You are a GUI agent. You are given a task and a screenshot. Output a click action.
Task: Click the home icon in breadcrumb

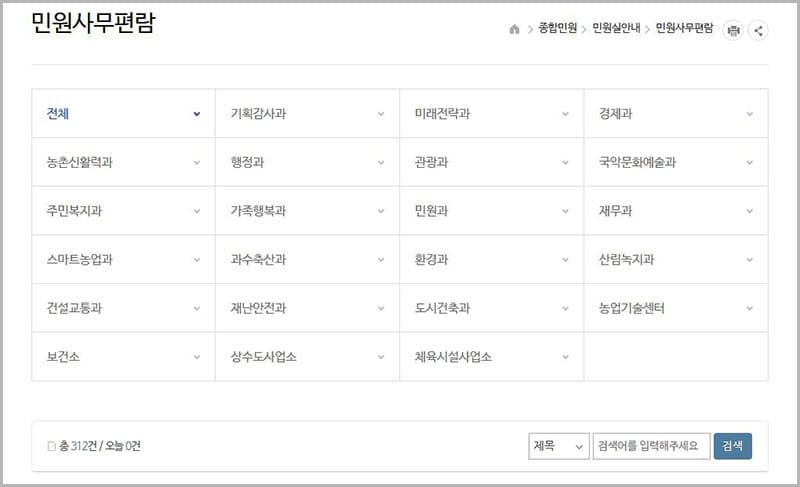tap(514, 30)
